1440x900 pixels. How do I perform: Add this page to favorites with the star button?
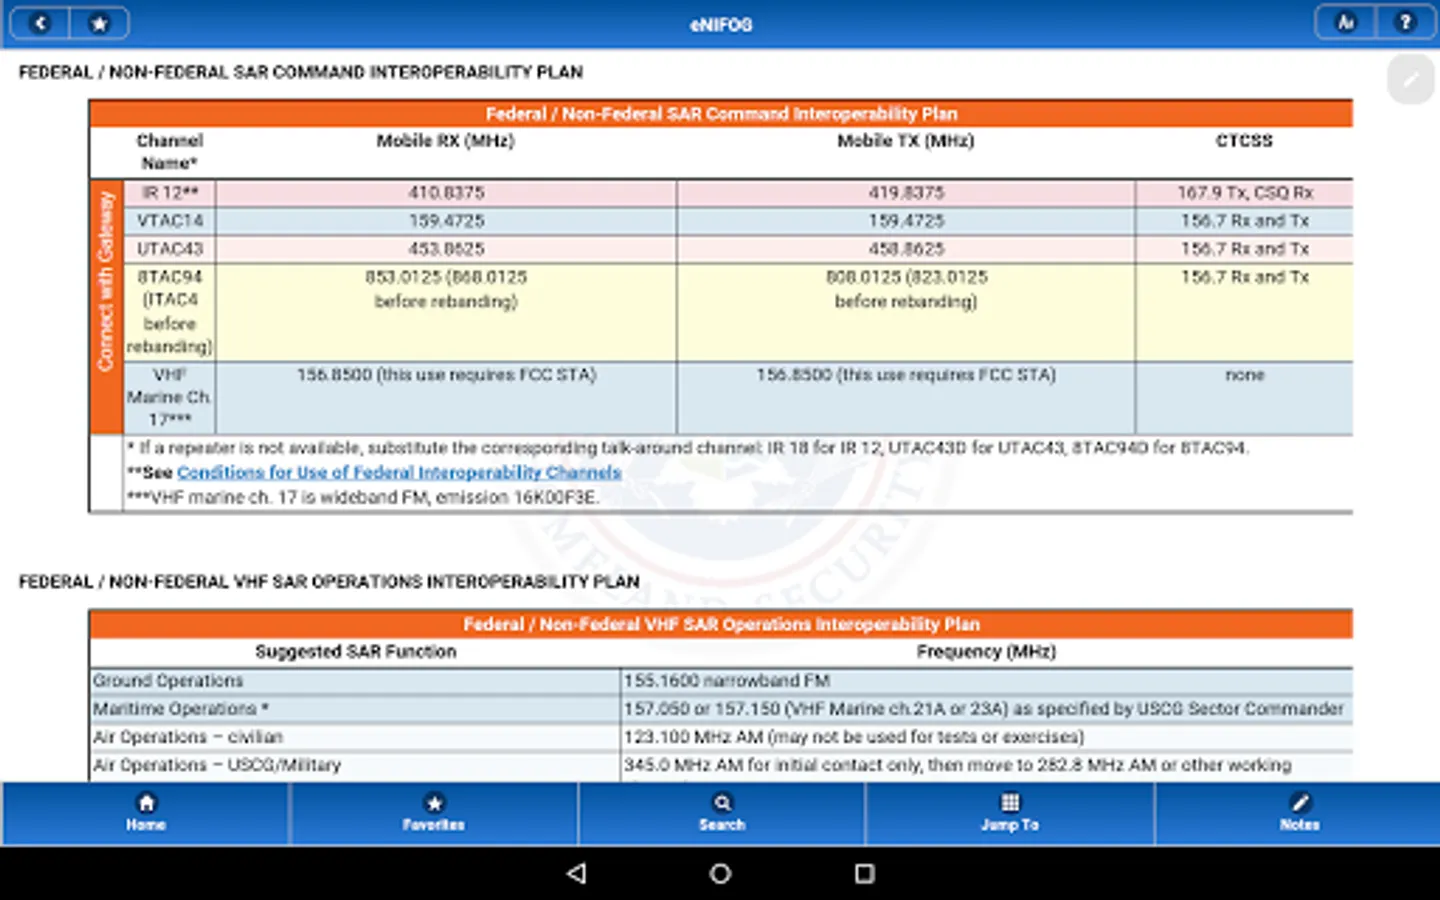tap(99, 23)
